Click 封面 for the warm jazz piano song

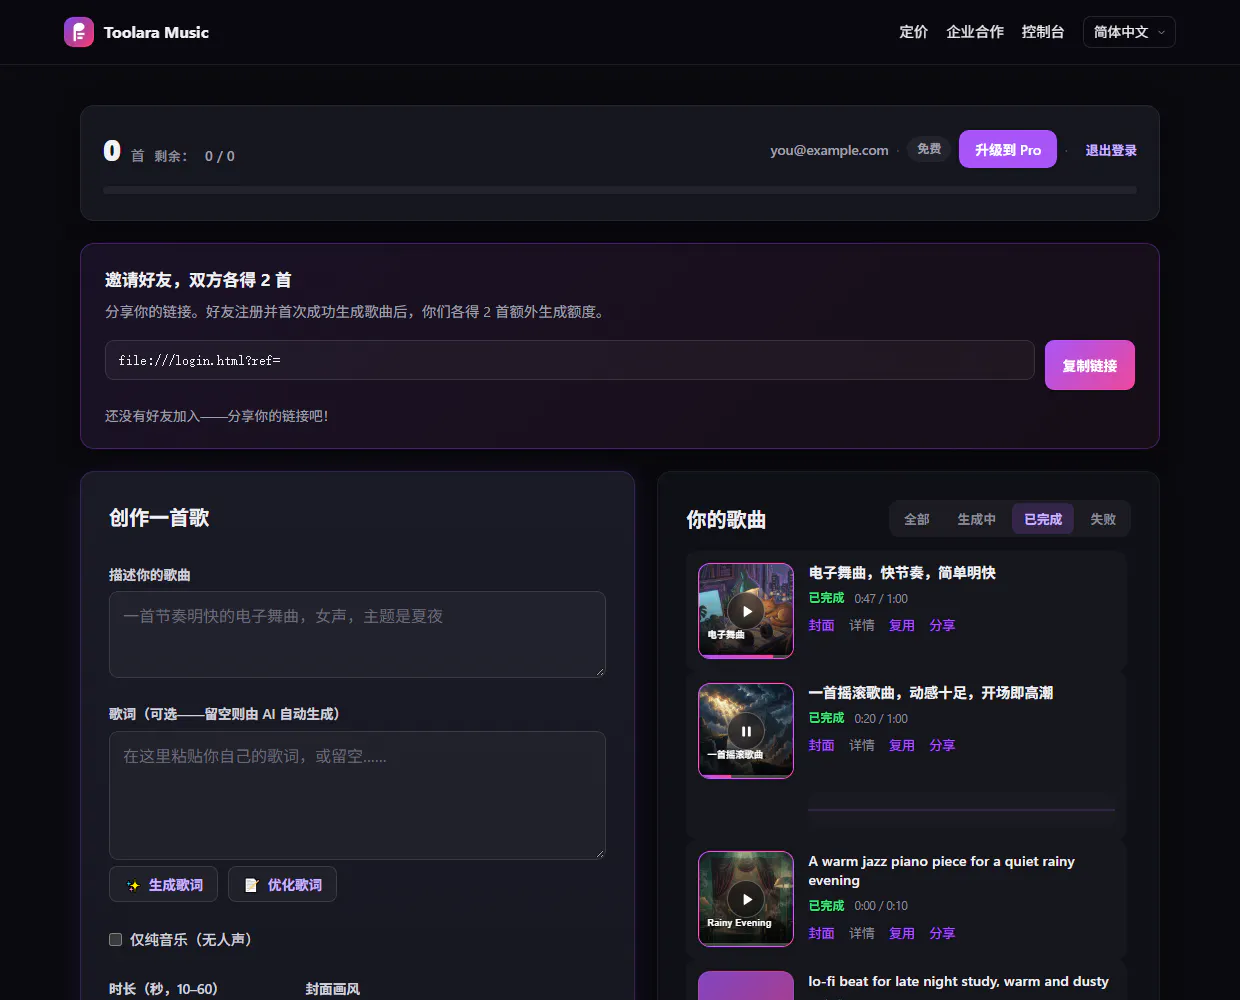point(821,933)
